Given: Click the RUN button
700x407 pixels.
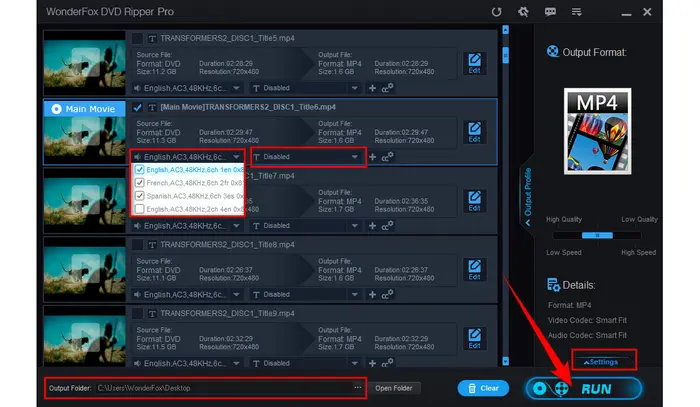Looking at the screenshot, I should pyautogui.click(x=583, y=389).
